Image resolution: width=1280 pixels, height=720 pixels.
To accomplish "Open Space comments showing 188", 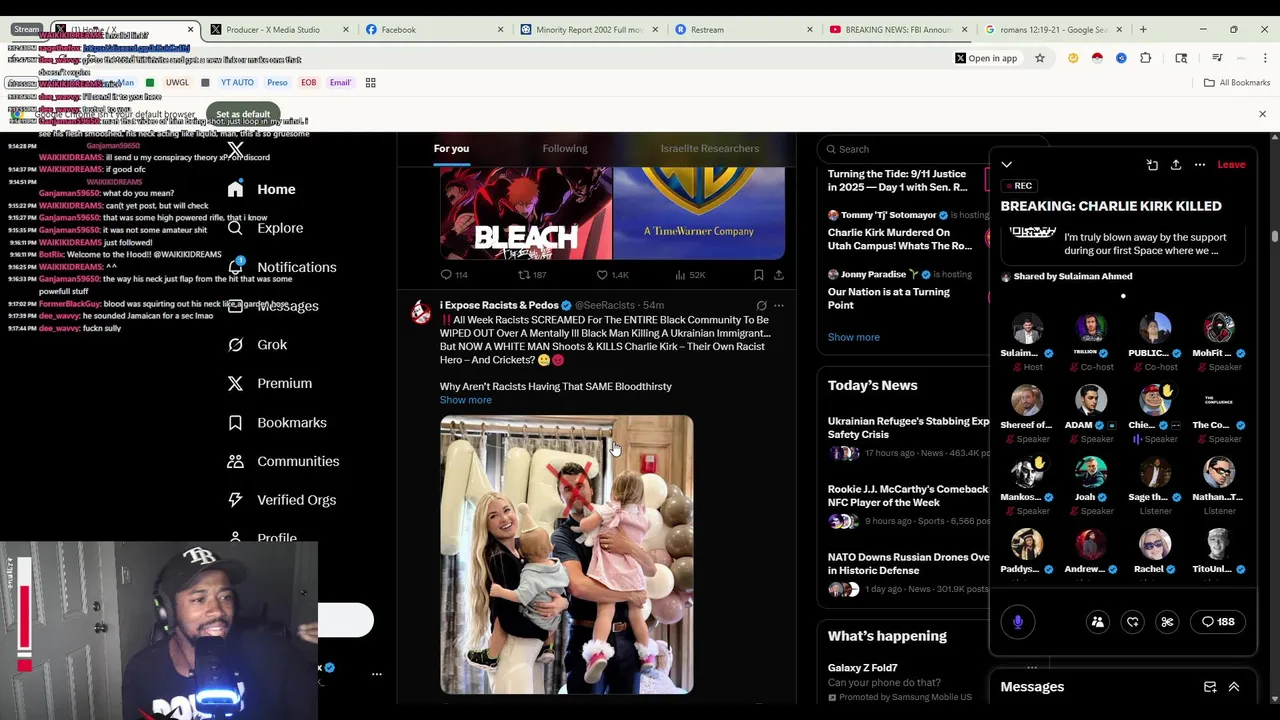I will 1218,622.
